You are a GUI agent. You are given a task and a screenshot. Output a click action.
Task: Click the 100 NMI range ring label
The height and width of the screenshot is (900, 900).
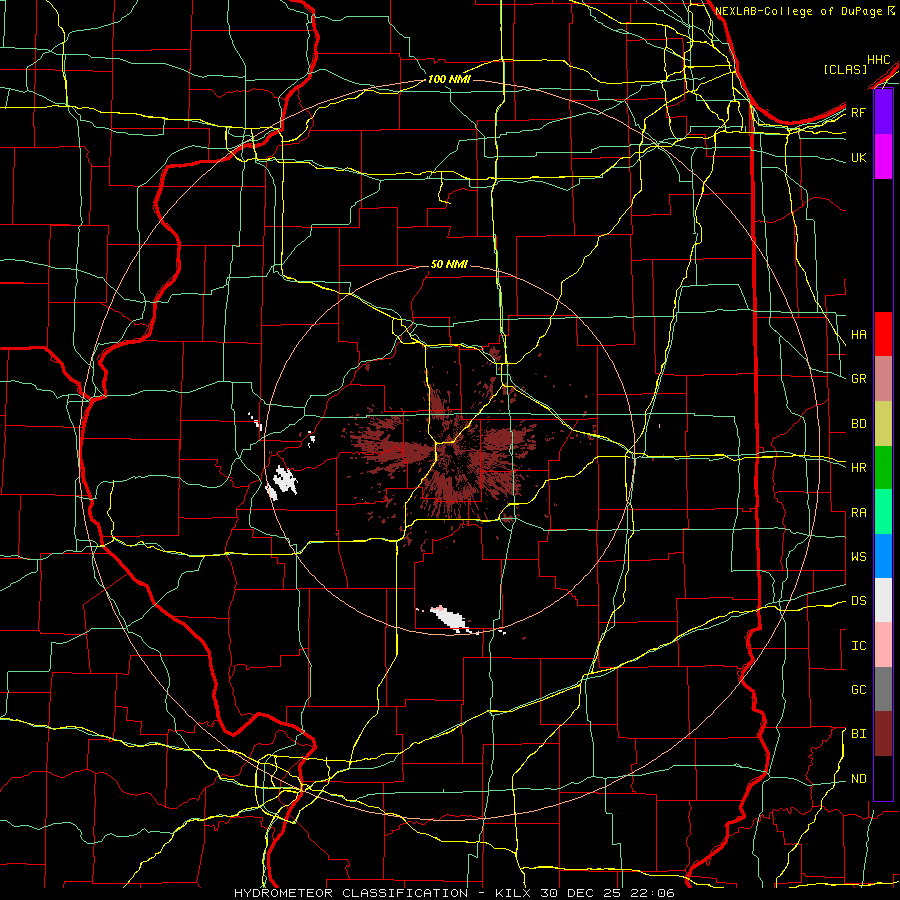pyautogui.click(x=449, y=79)
